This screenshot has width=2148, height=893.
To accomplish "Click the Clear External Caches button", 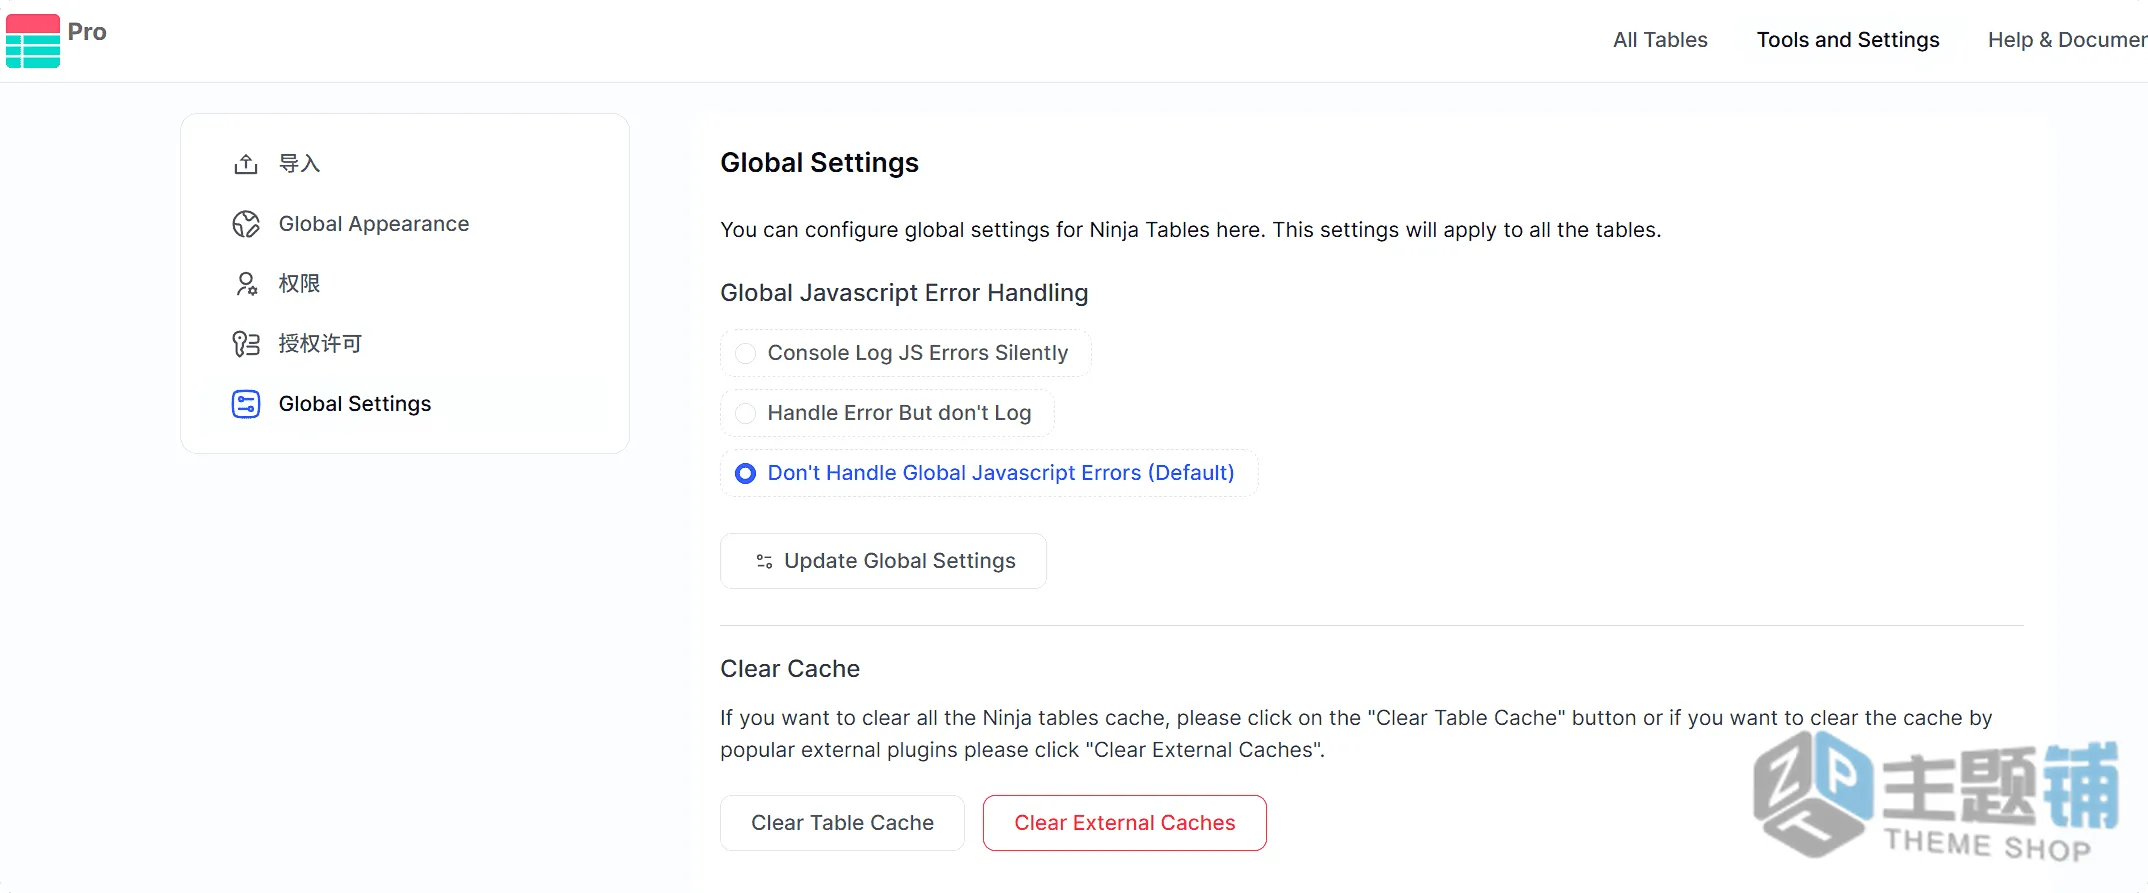I will [x=1124, y=823].
